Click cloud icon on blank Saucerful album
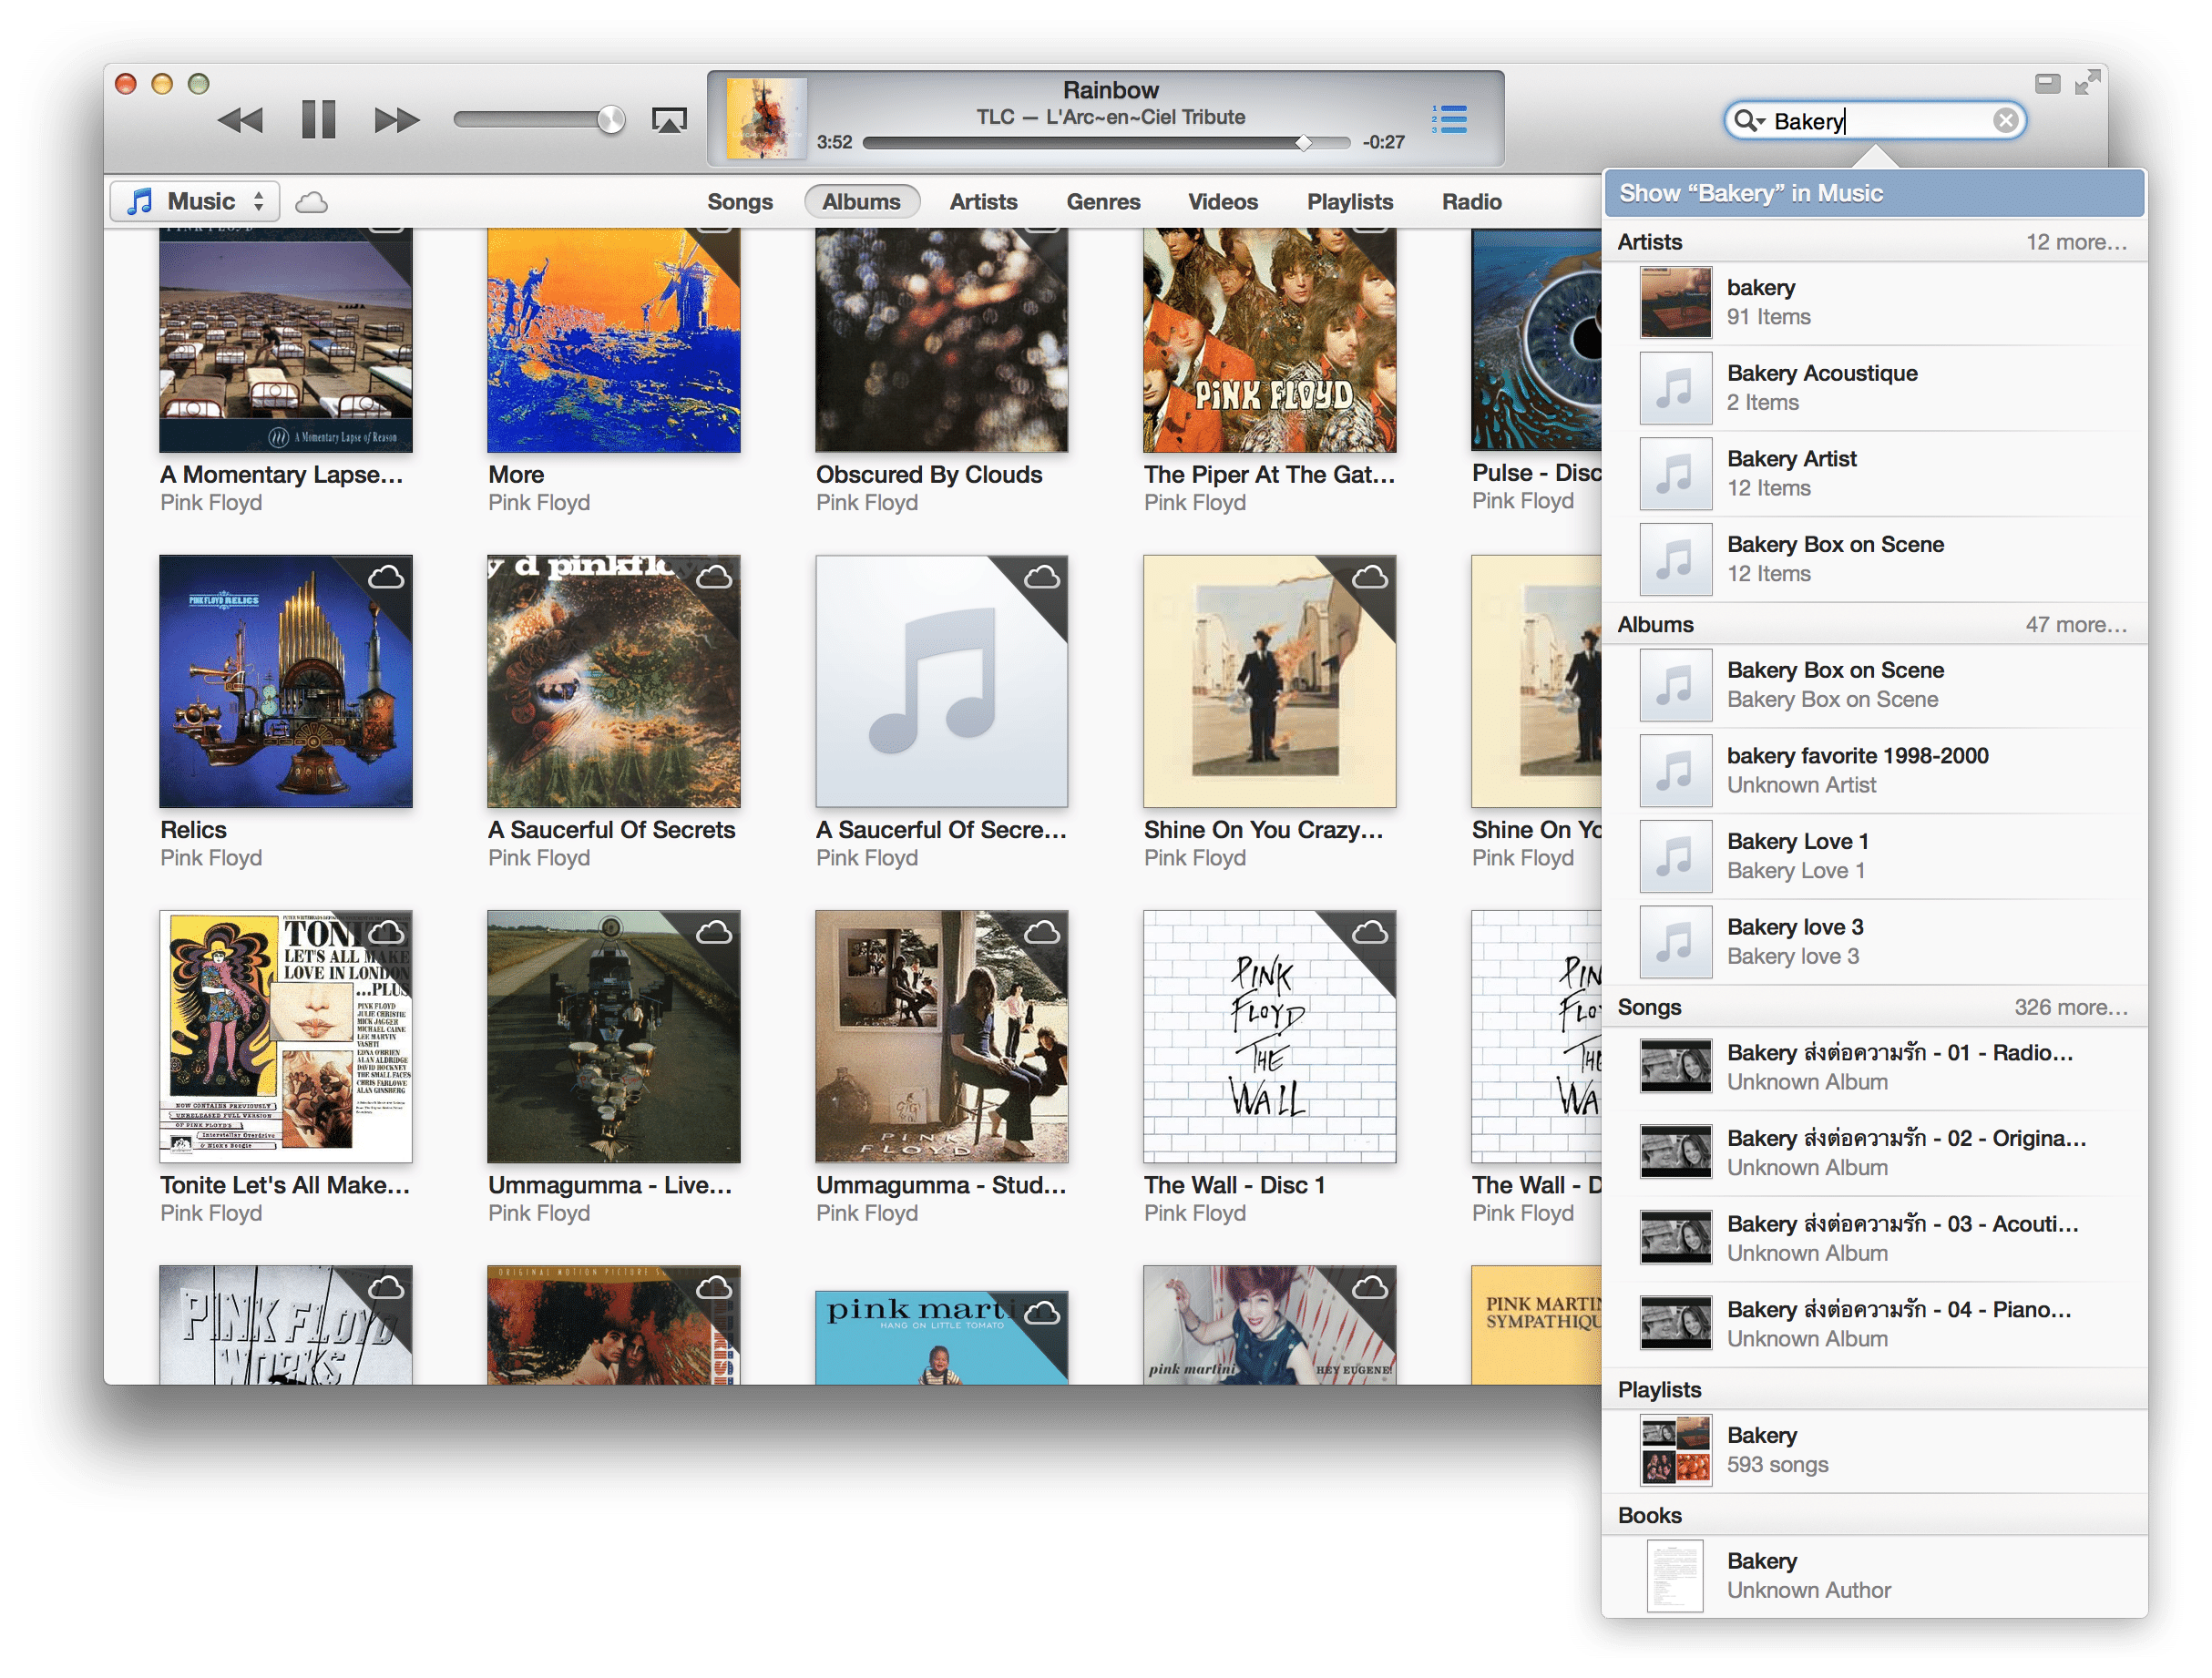The width and height of the screenshot is (2212, 1678). point(1043,578)
